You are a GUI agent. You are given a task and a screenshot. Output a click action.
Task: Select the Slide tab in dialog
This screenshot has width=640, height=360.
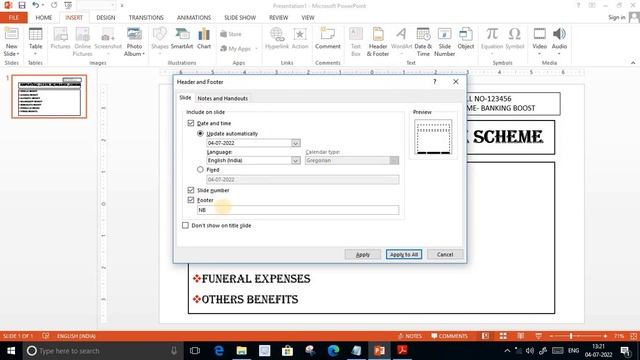pos(185,98)
